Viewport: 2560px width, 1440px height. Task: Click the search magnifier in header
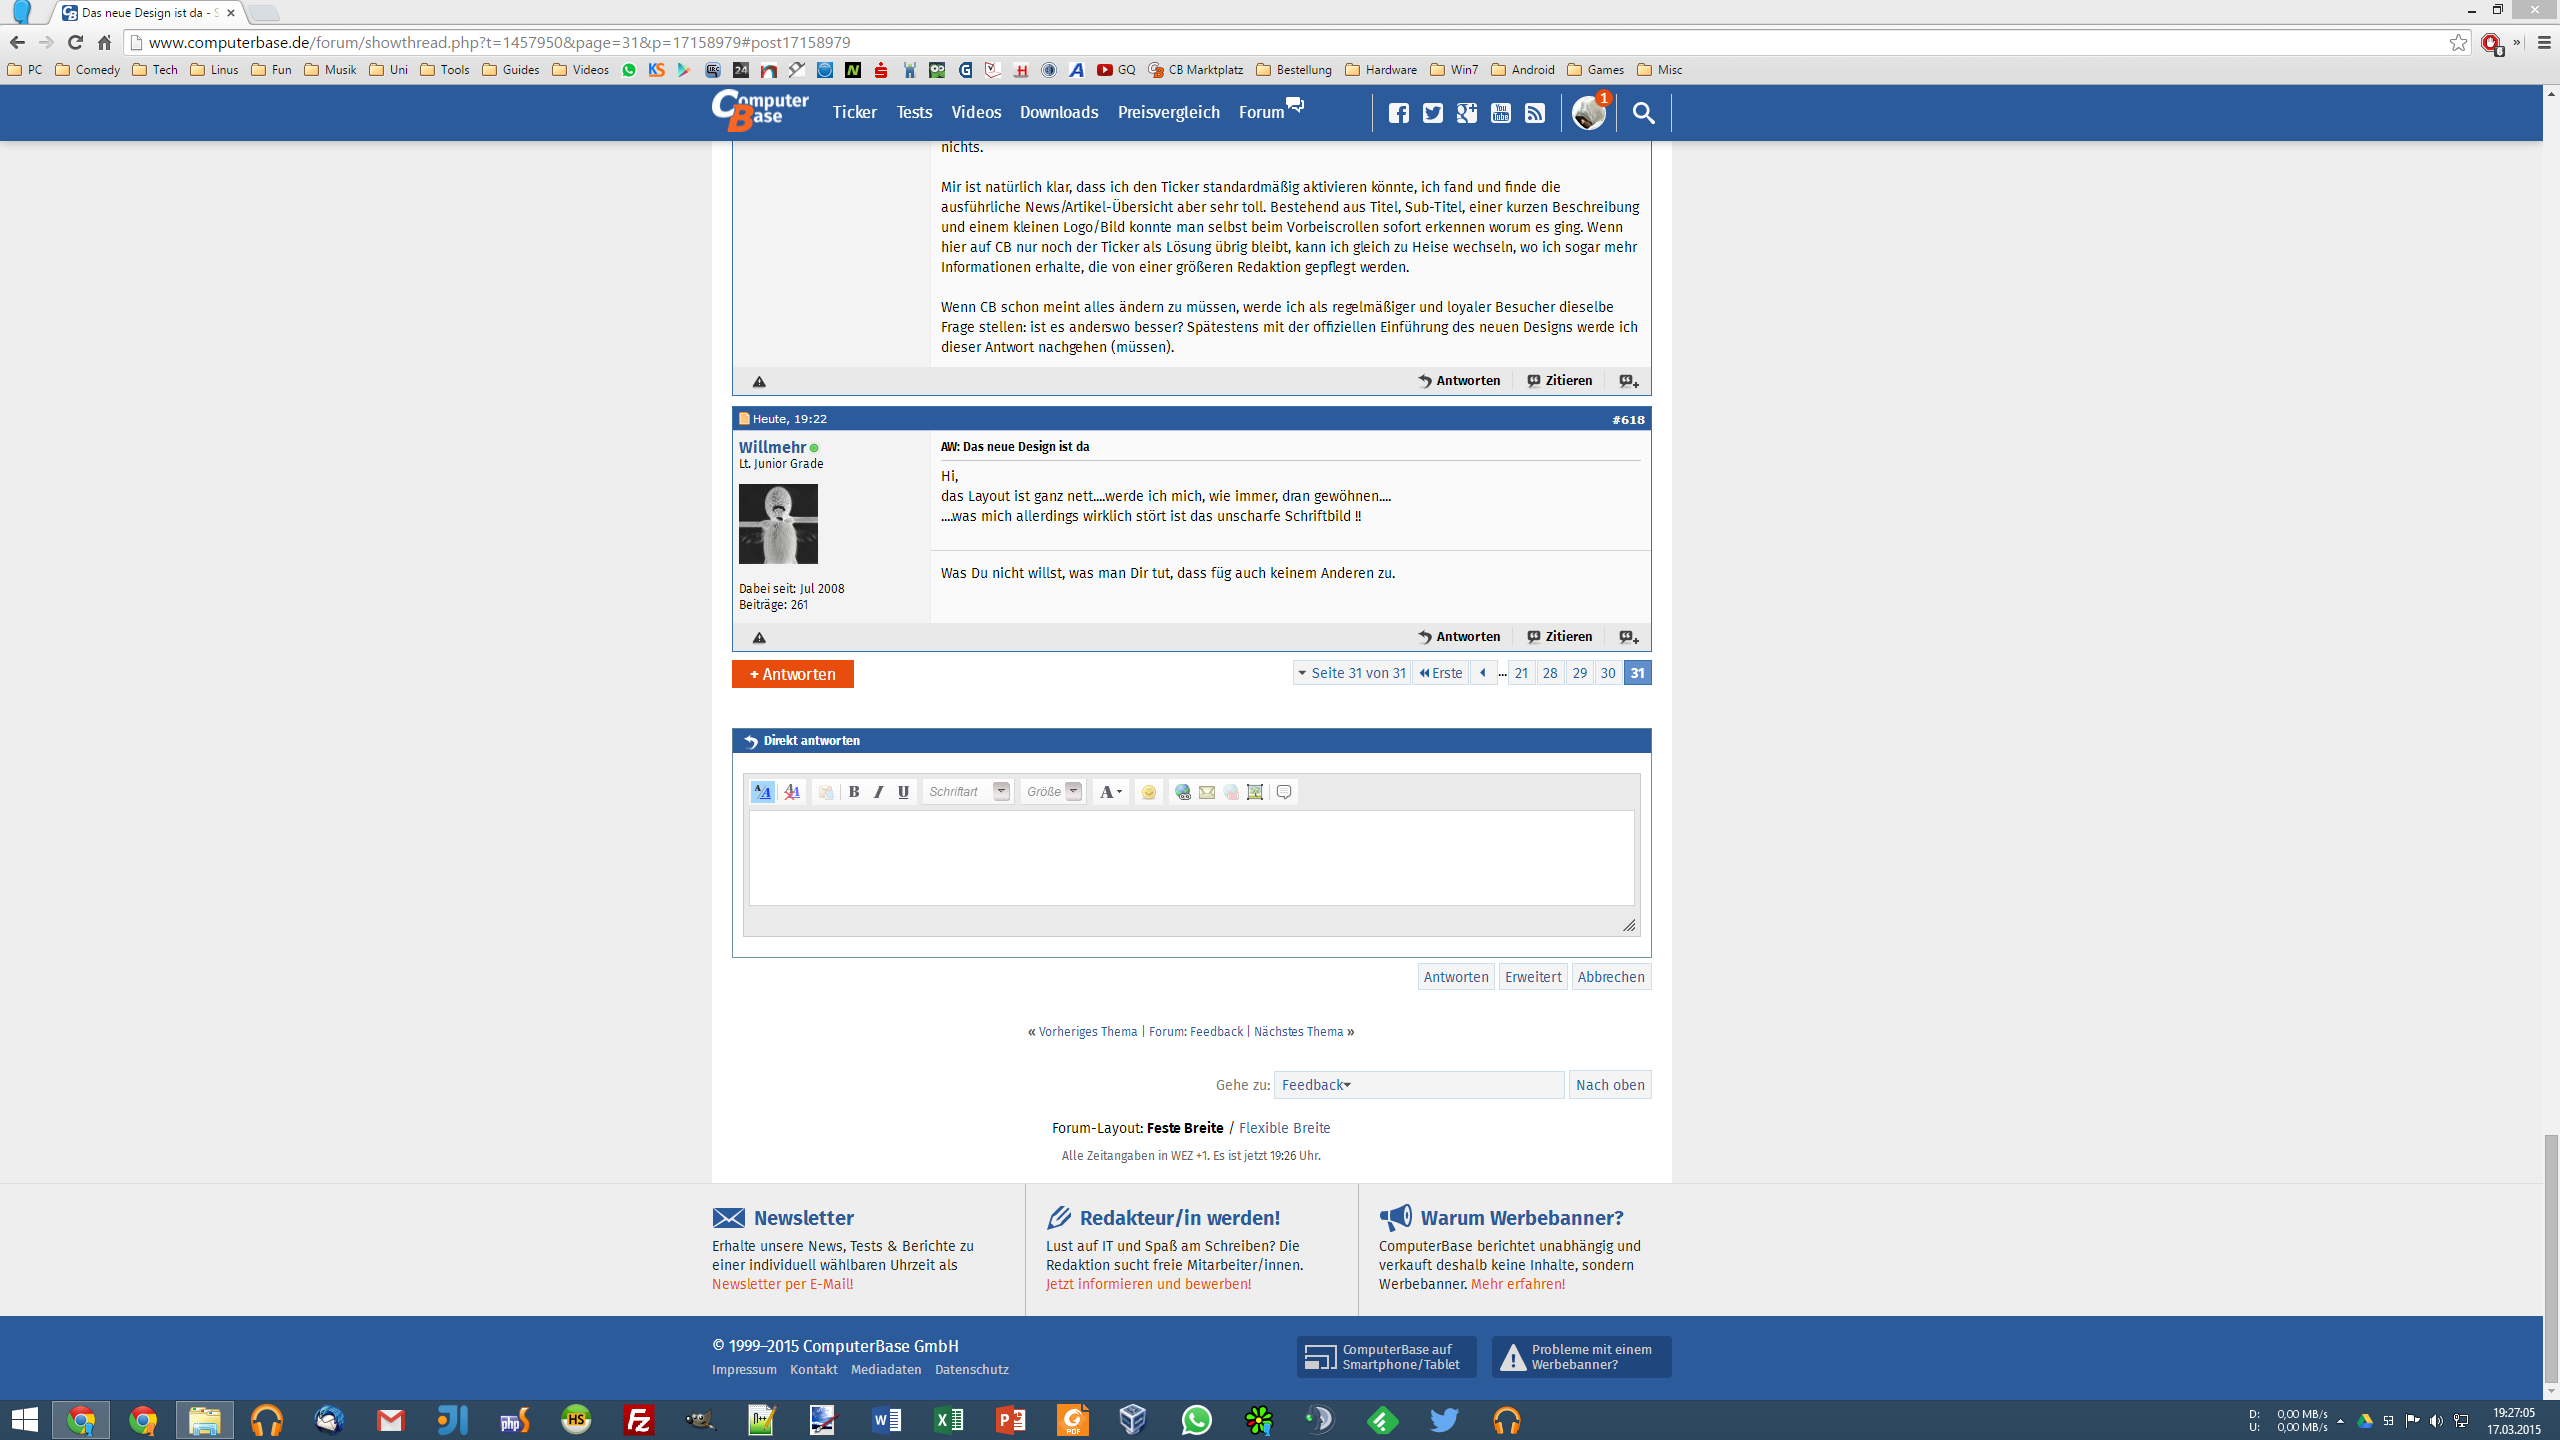tap(1643, 113)
